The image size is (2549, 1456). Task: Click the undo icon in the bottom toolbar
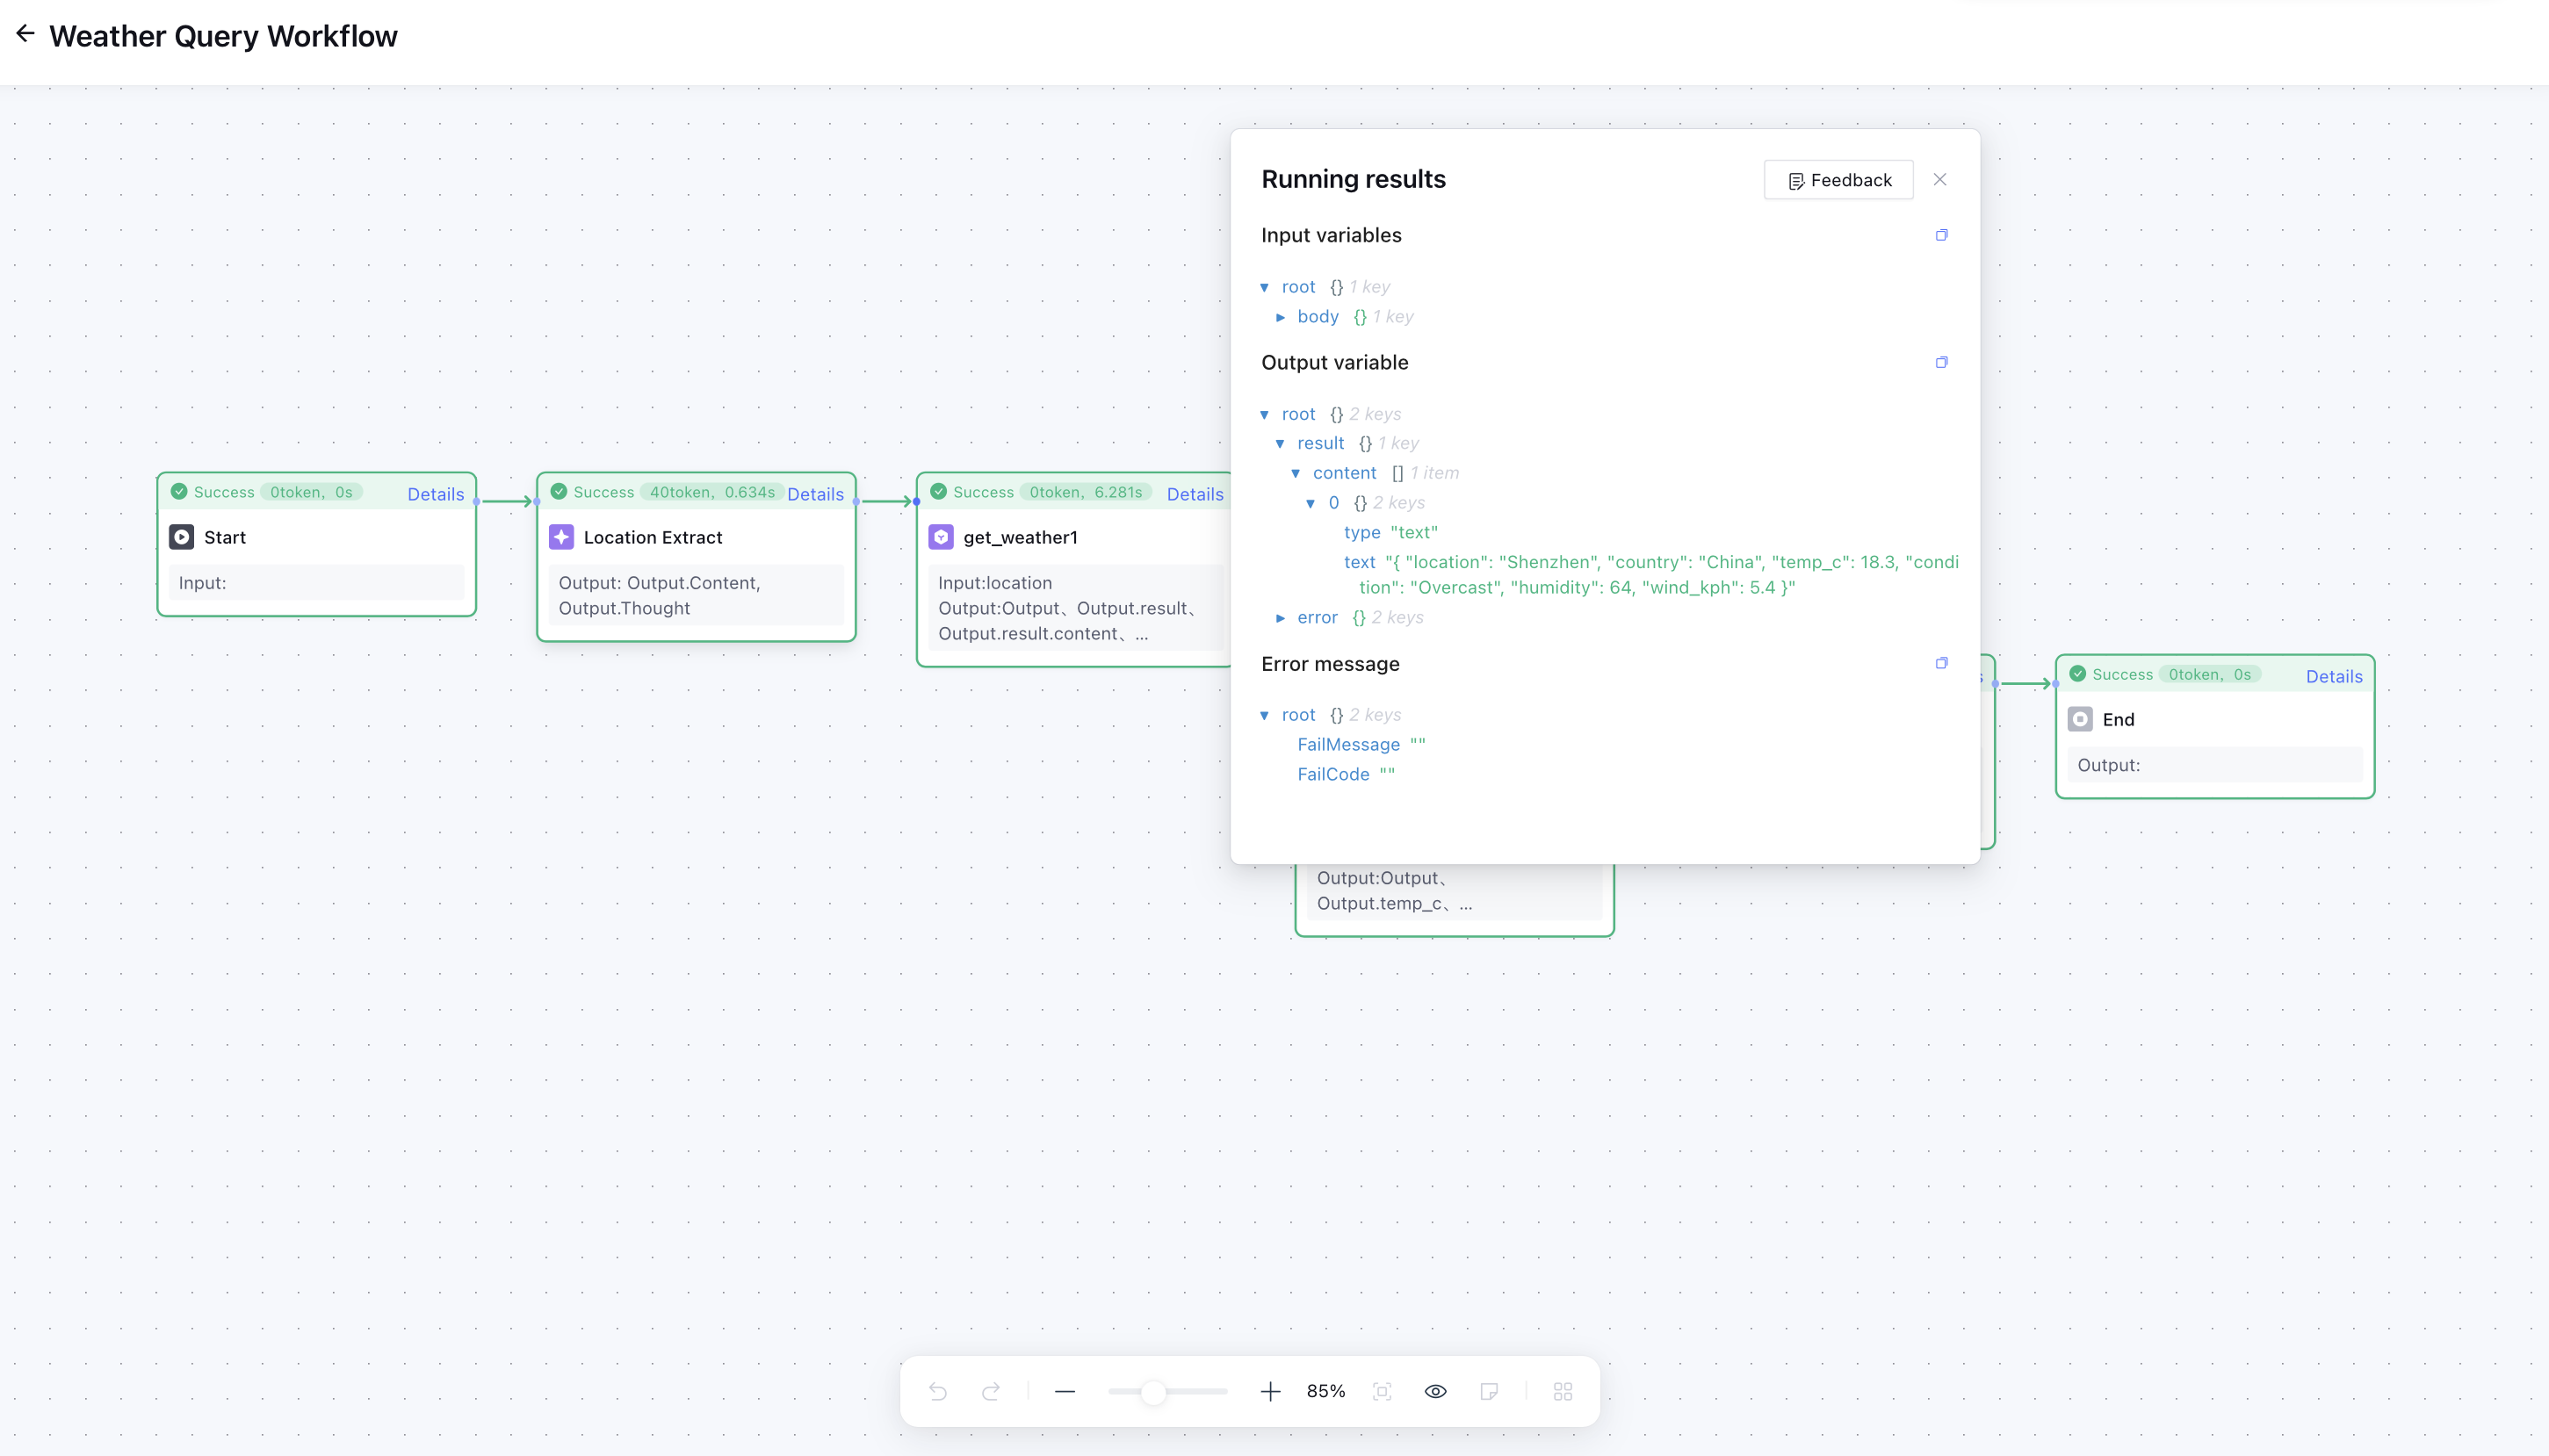(x=937, y=1390)
